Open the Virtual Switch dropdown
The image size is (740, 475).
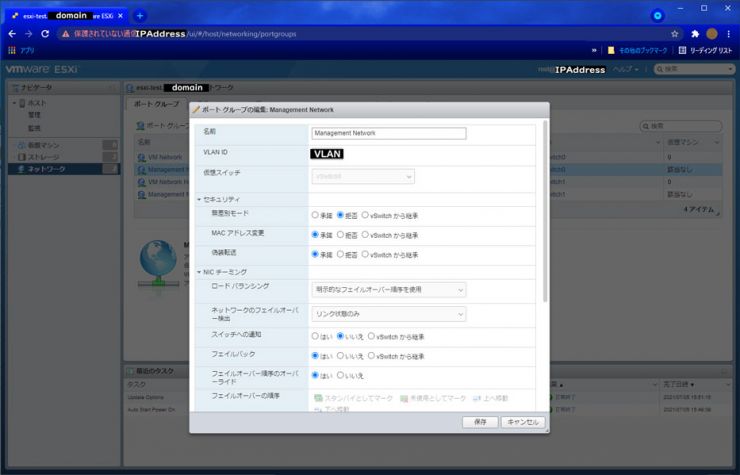click(x=362, y=177)
